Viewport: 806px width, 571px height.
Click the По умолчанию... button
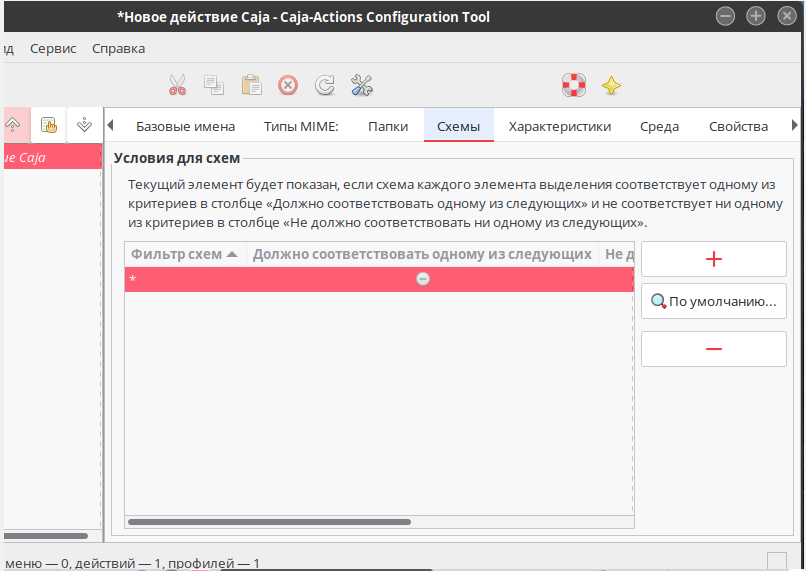coord(713,301)
